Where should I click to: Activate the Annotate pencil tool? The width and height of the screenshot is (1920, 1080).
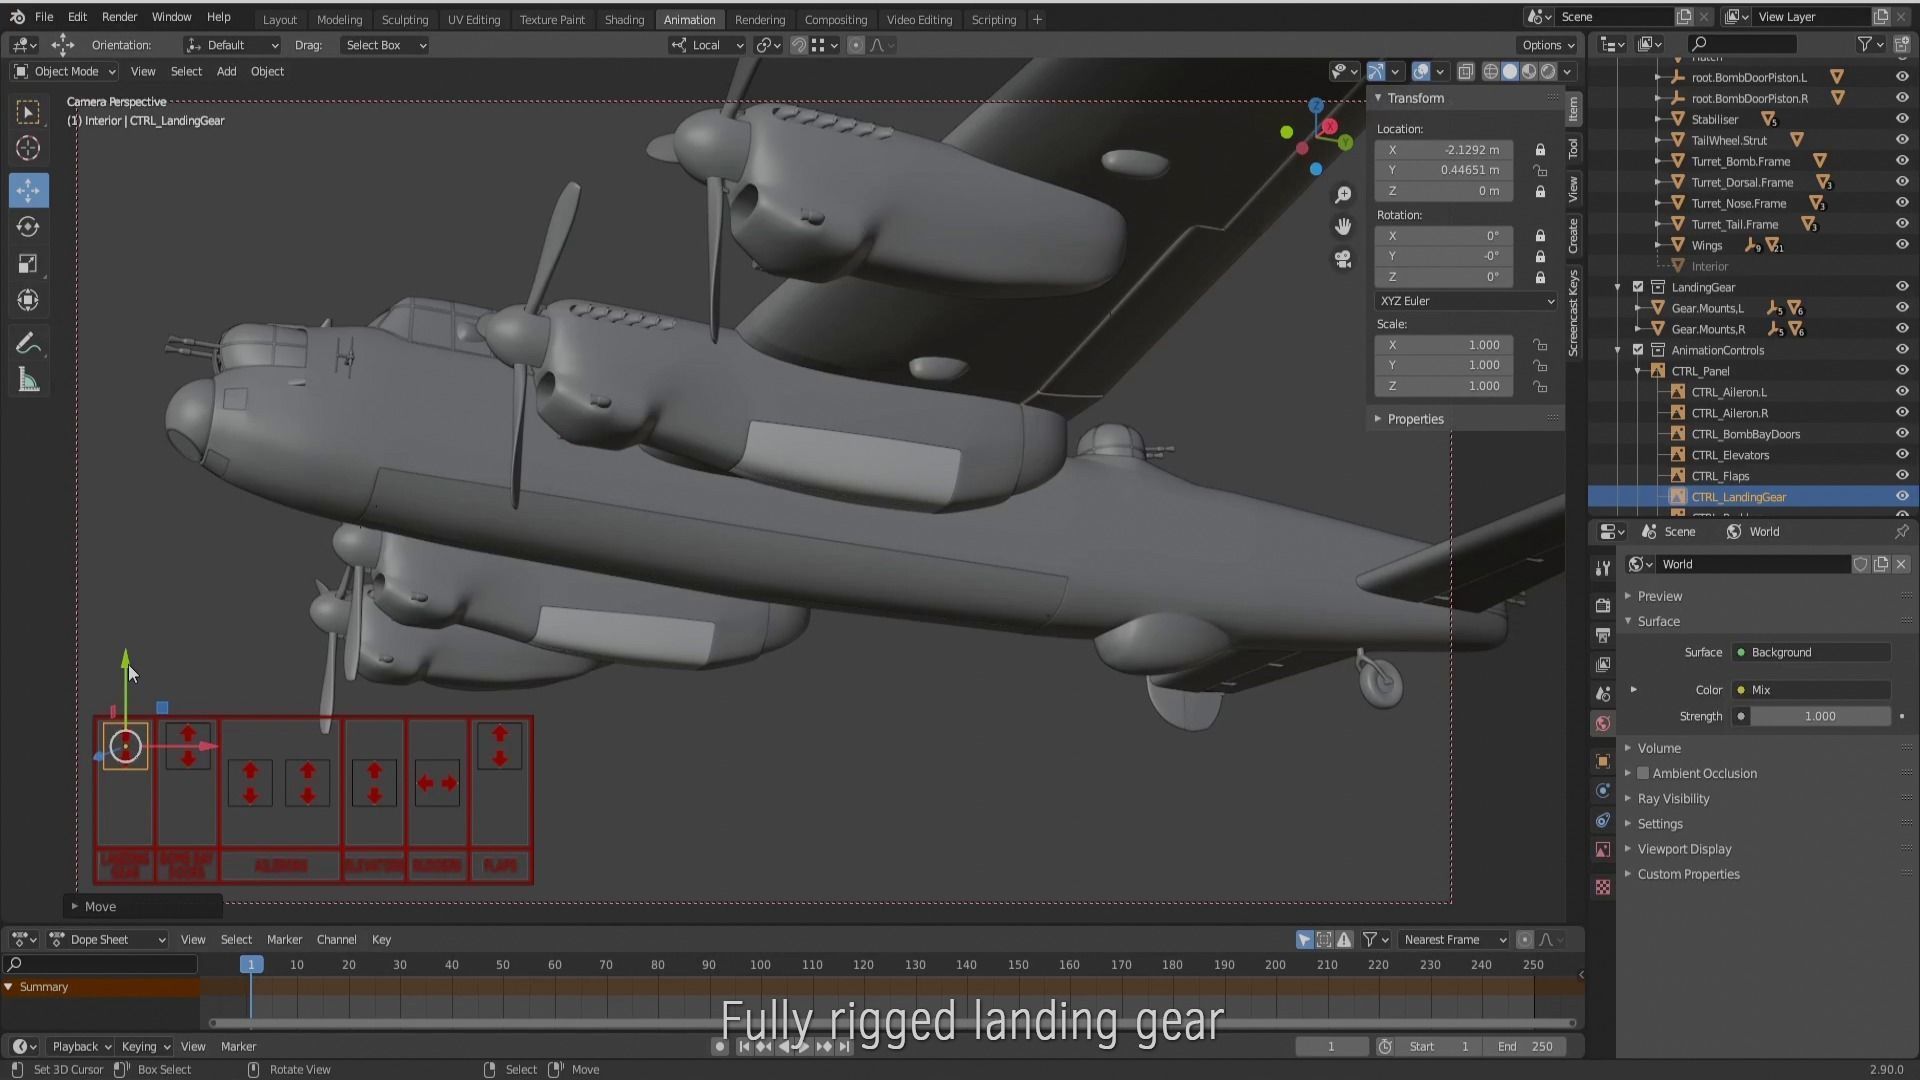tap(28, 344)
